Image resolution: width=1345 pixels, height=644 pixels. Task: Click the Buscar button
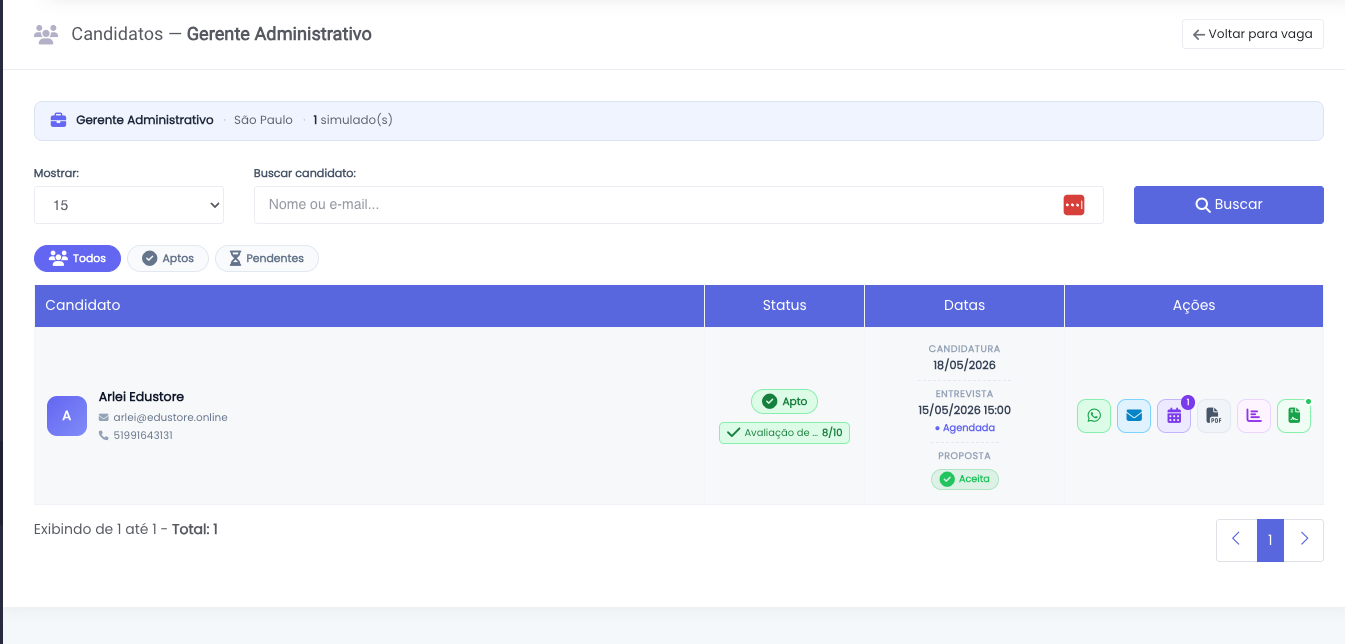(1229, 205)
